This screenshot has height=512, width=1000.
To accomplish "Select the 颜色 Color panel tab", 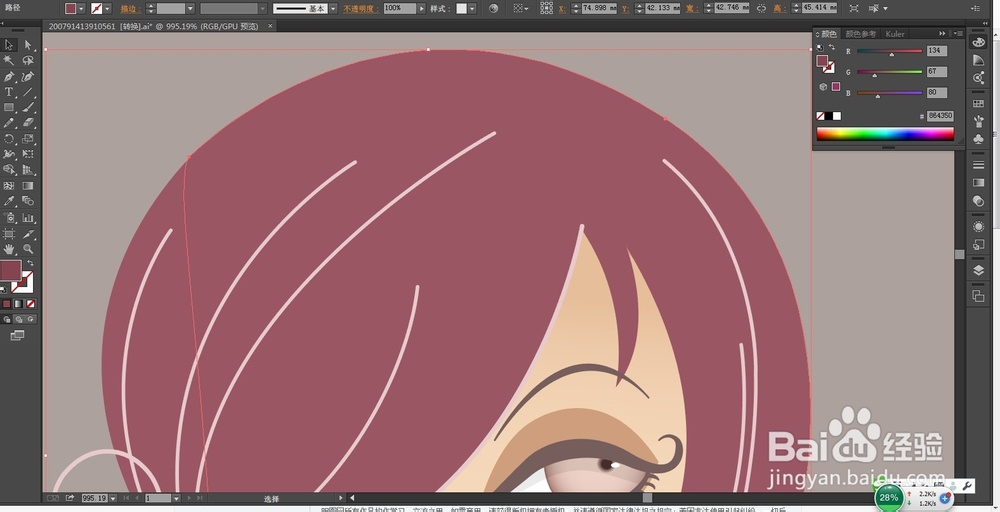I will point(828,34).
